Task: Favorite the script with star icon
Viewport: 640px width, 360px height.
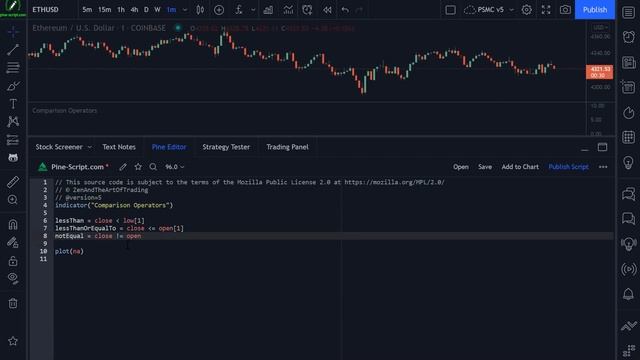Action: [138, 167]
